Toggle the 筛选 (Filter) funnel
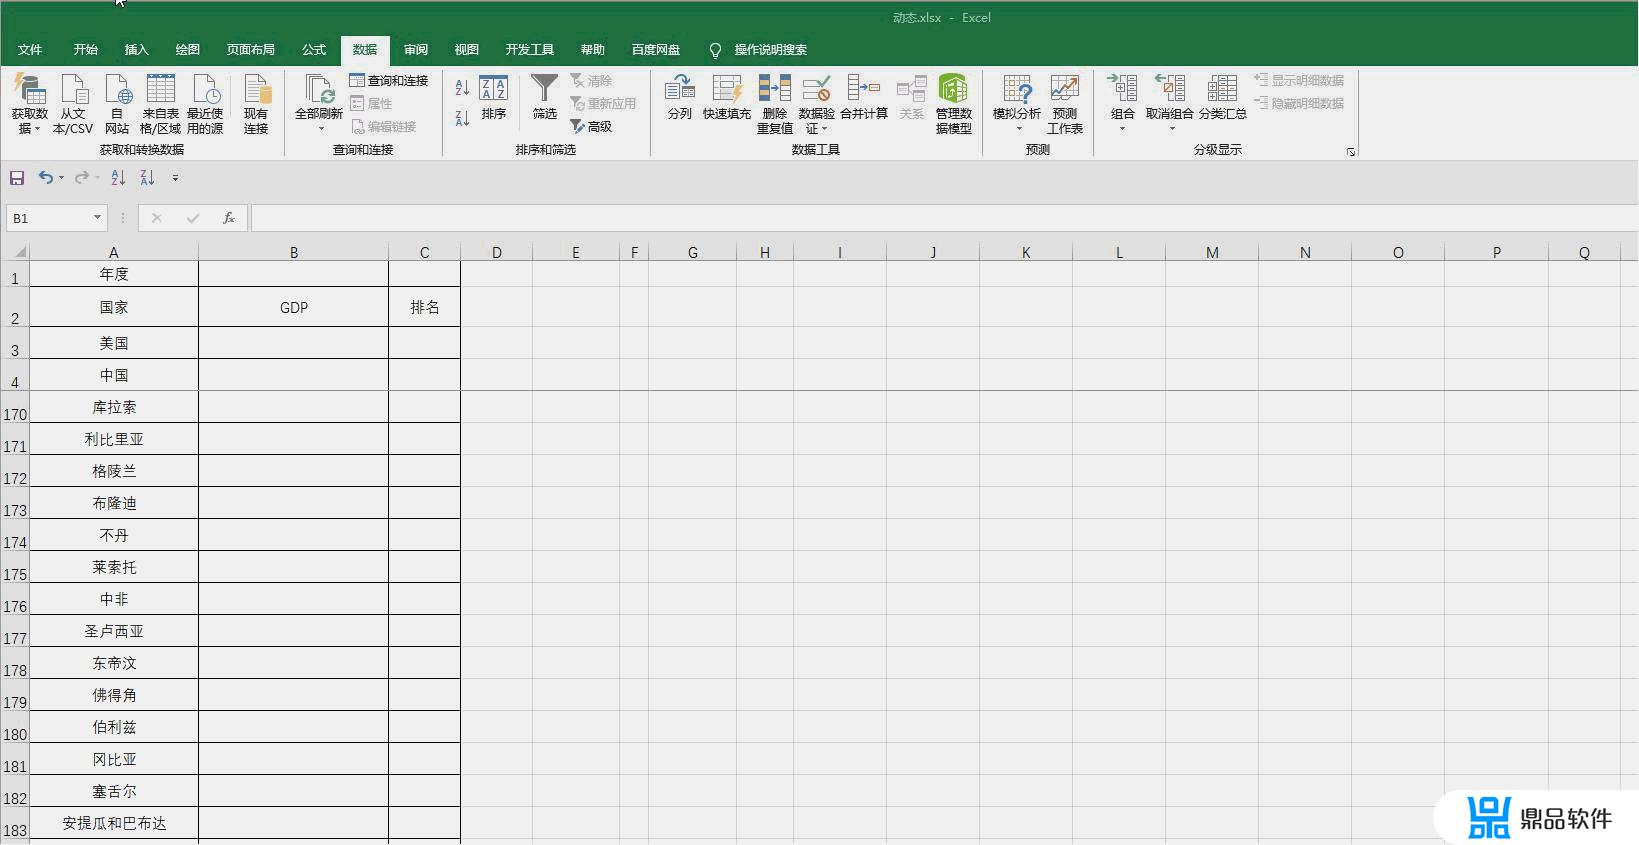The width and height of the screenshot is (1639, 845). 544,97
